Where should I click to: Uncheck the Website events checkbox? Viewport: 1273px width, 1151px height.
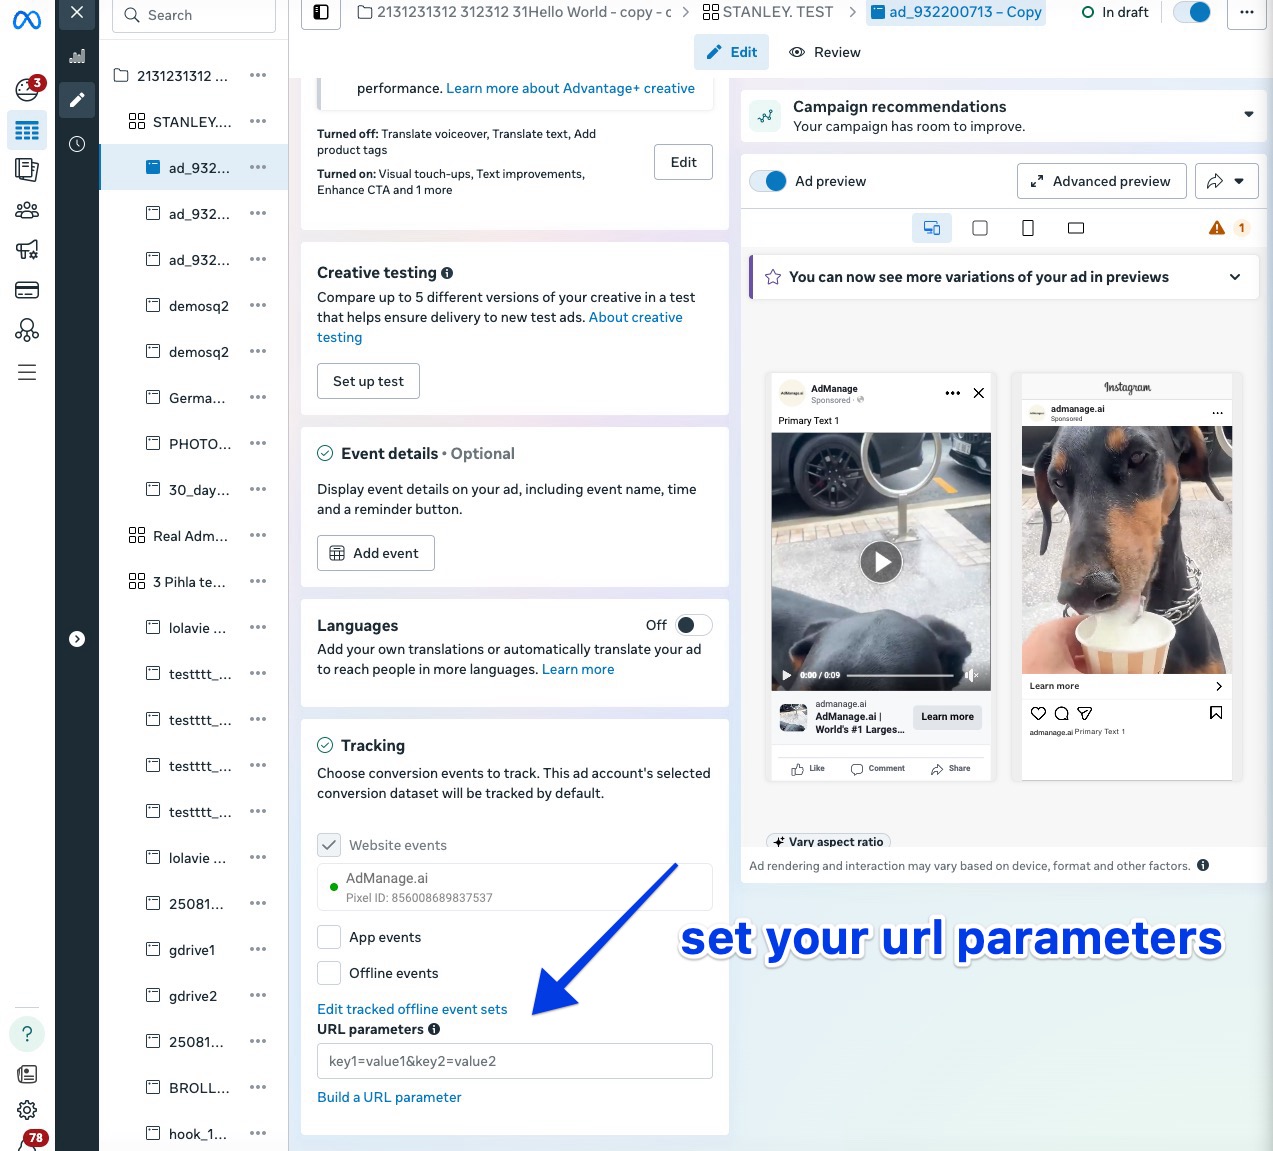click(329, 845)
